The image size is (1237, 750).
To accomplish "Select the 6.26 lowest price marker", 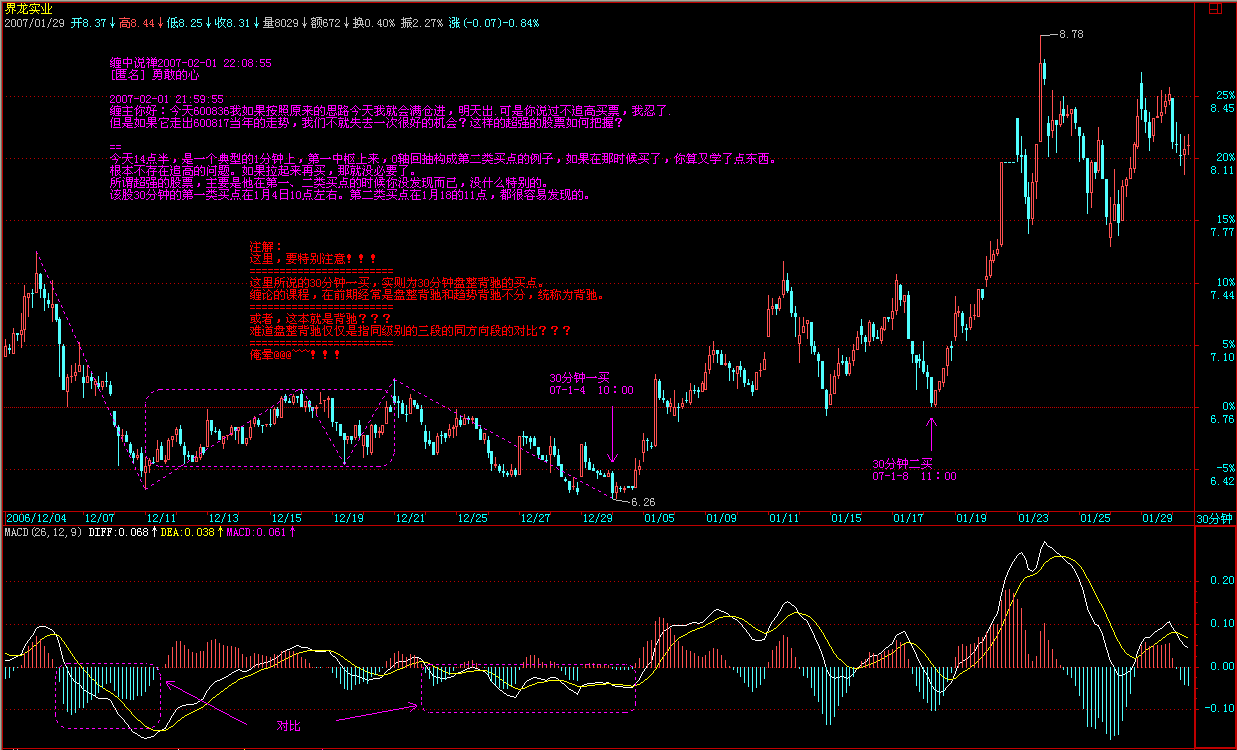I will pyautogui.click(x=642, y=502).
